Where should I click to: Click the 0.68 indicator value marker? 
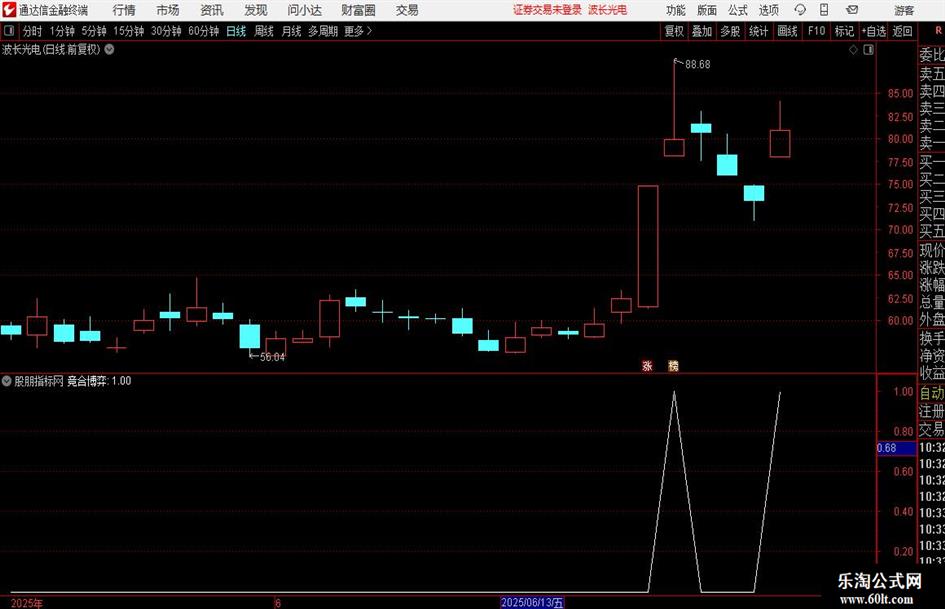click(896, 448)
